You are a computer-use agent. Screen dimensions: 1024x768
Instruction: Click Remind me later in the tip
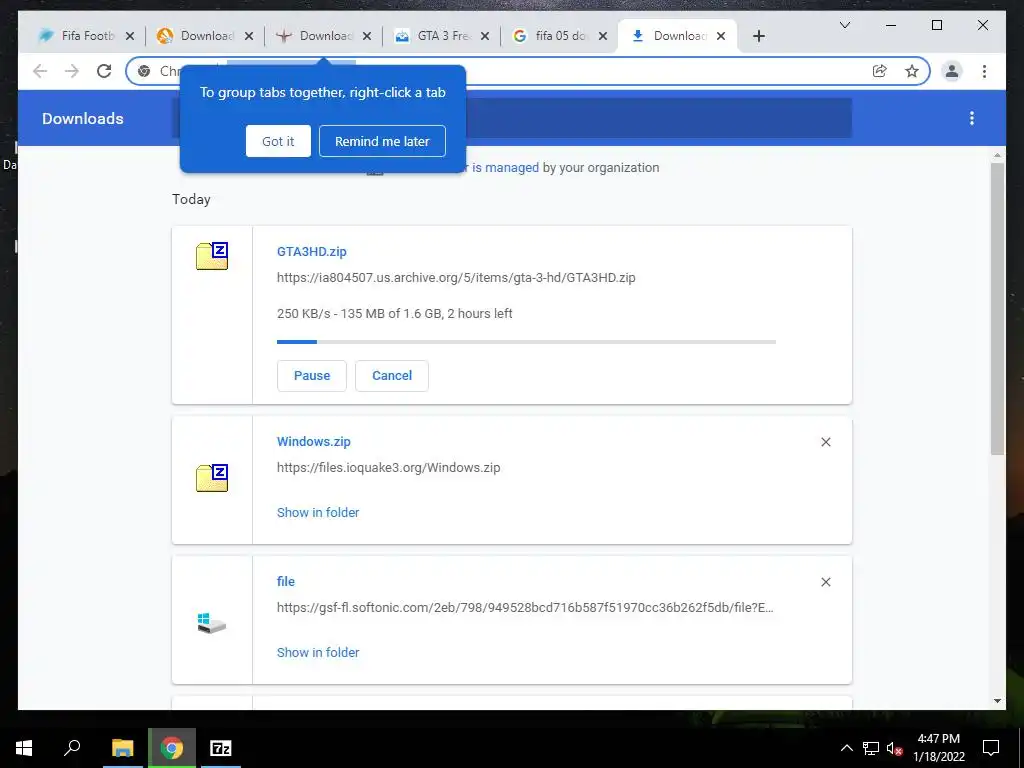click(382, 141)
